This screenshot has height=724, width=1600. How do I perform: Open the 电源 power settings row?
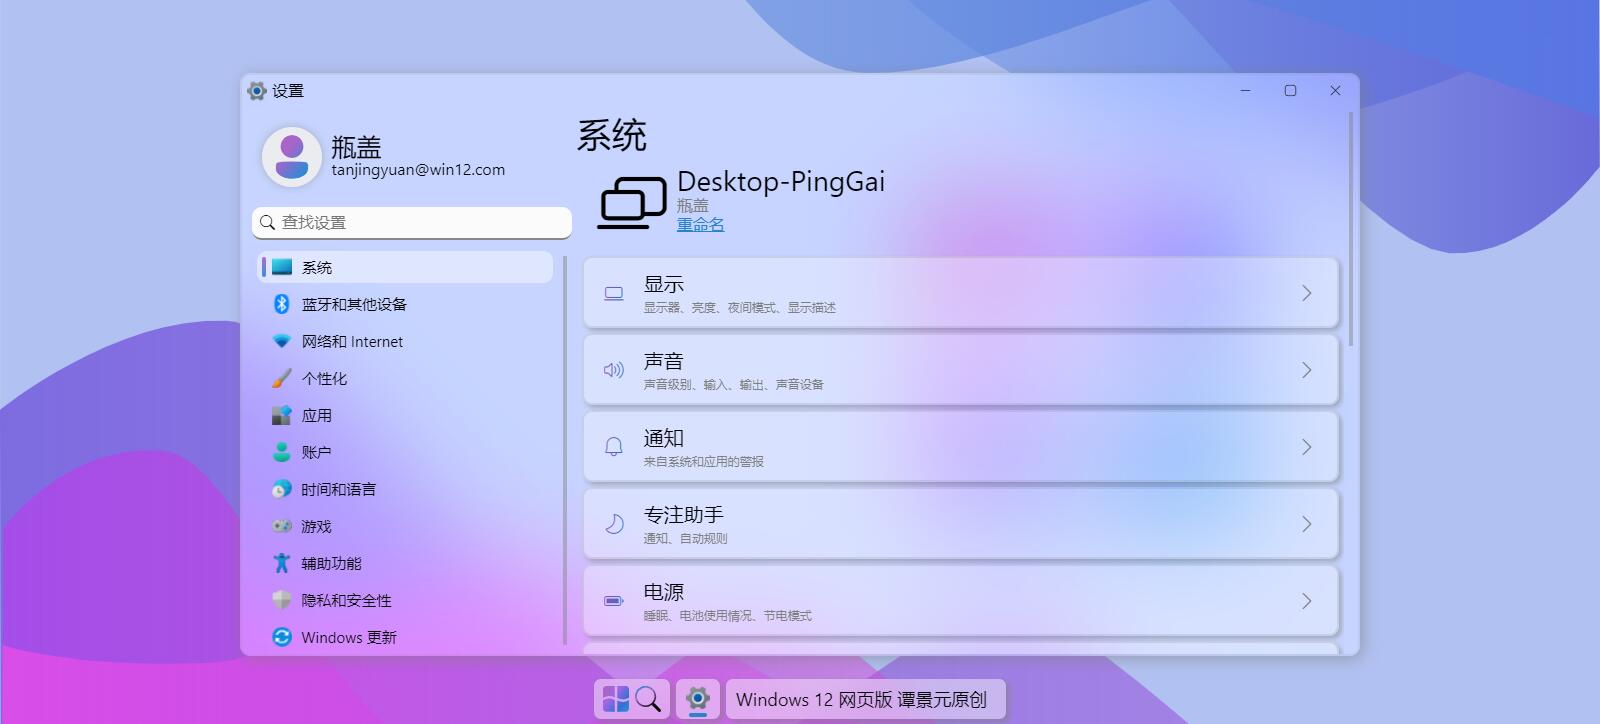point(960,601)
